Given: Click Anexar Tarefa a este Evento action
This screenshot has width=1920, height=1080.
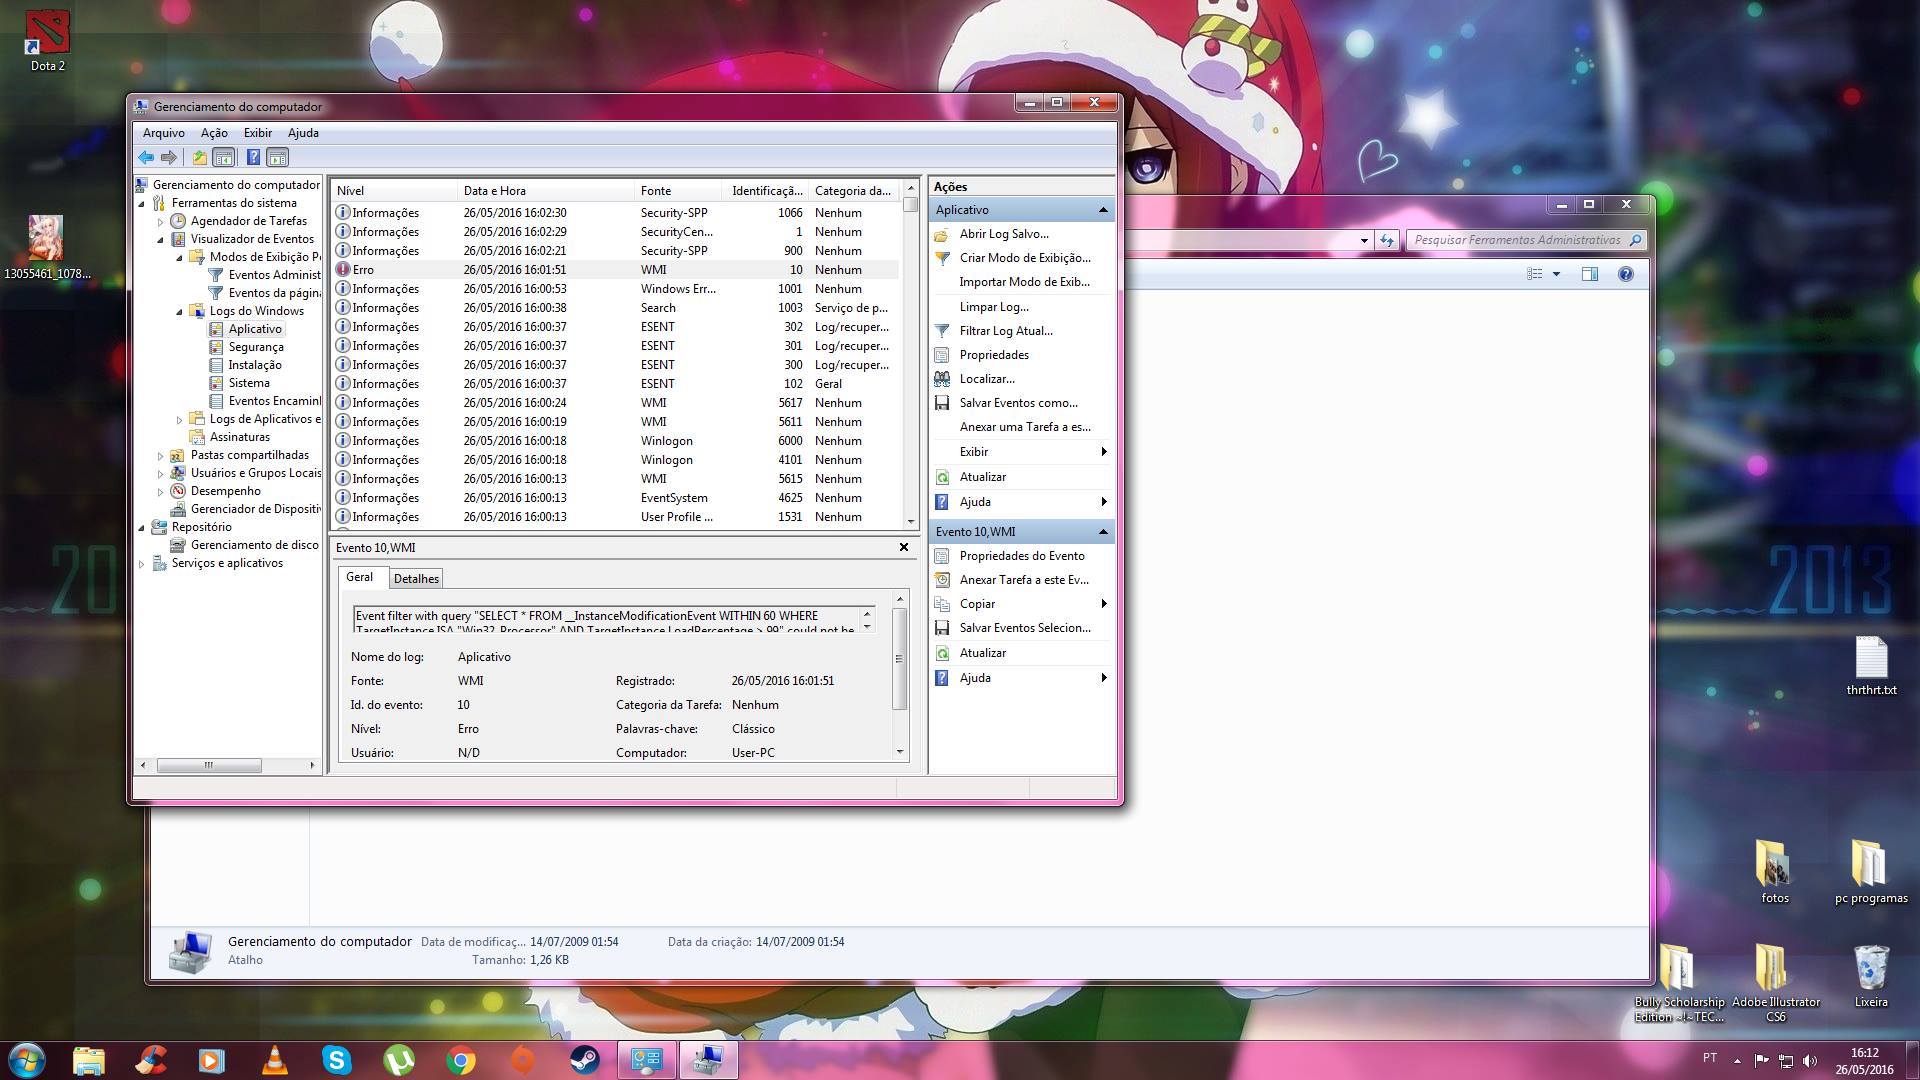Looking at the screenshot, I should click(x=1024, y=580).
